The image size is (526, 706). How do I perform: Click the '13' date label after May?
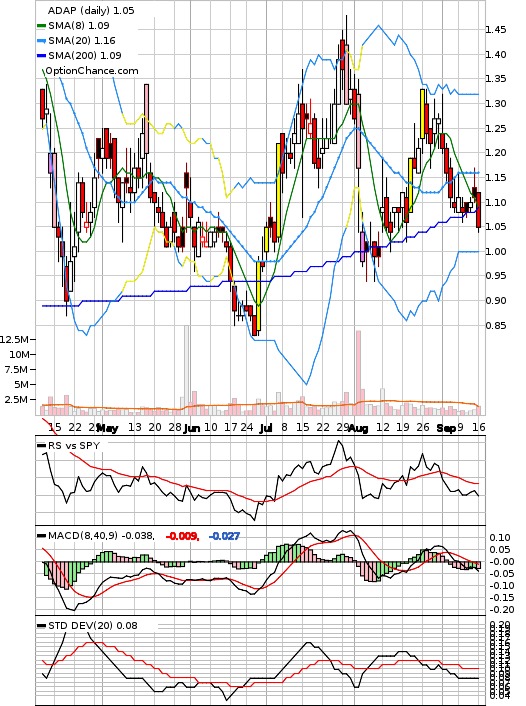tap(135, 427)
